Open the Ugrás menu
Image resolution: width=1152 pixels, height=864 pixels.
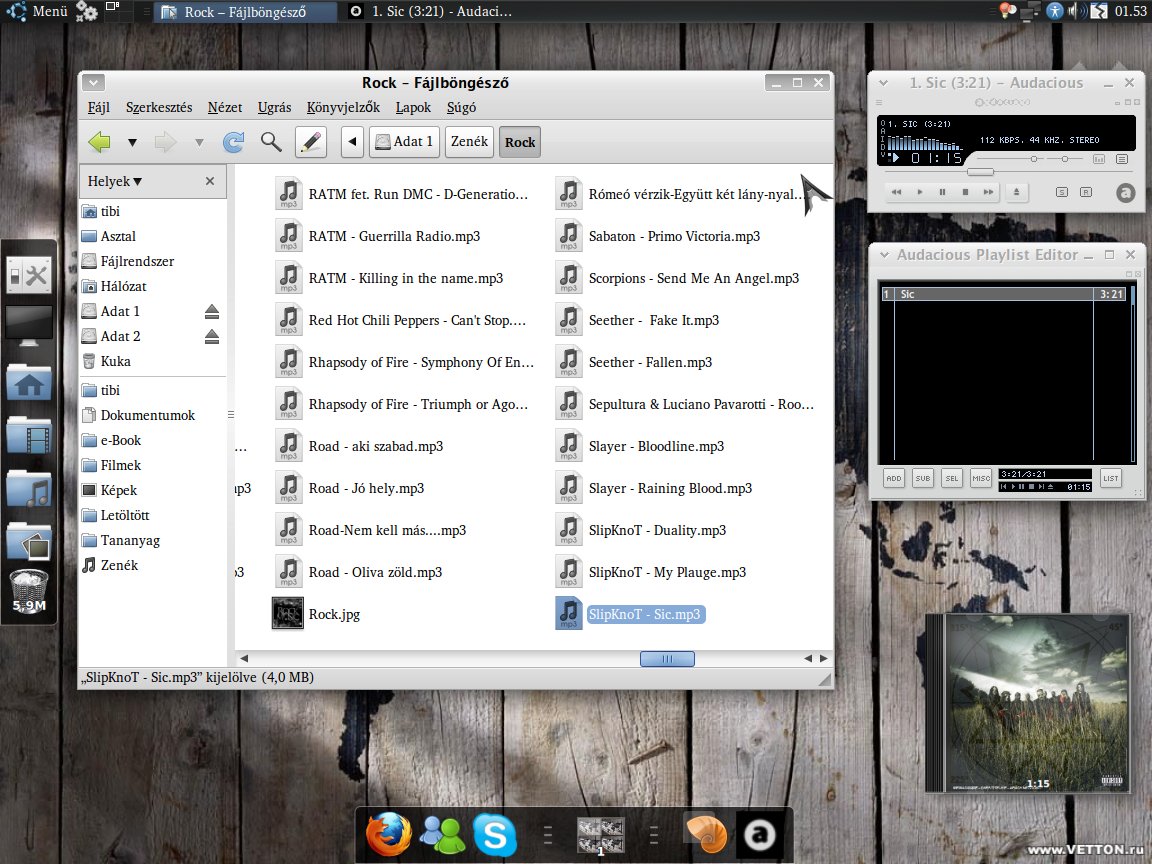click(274, 107)
